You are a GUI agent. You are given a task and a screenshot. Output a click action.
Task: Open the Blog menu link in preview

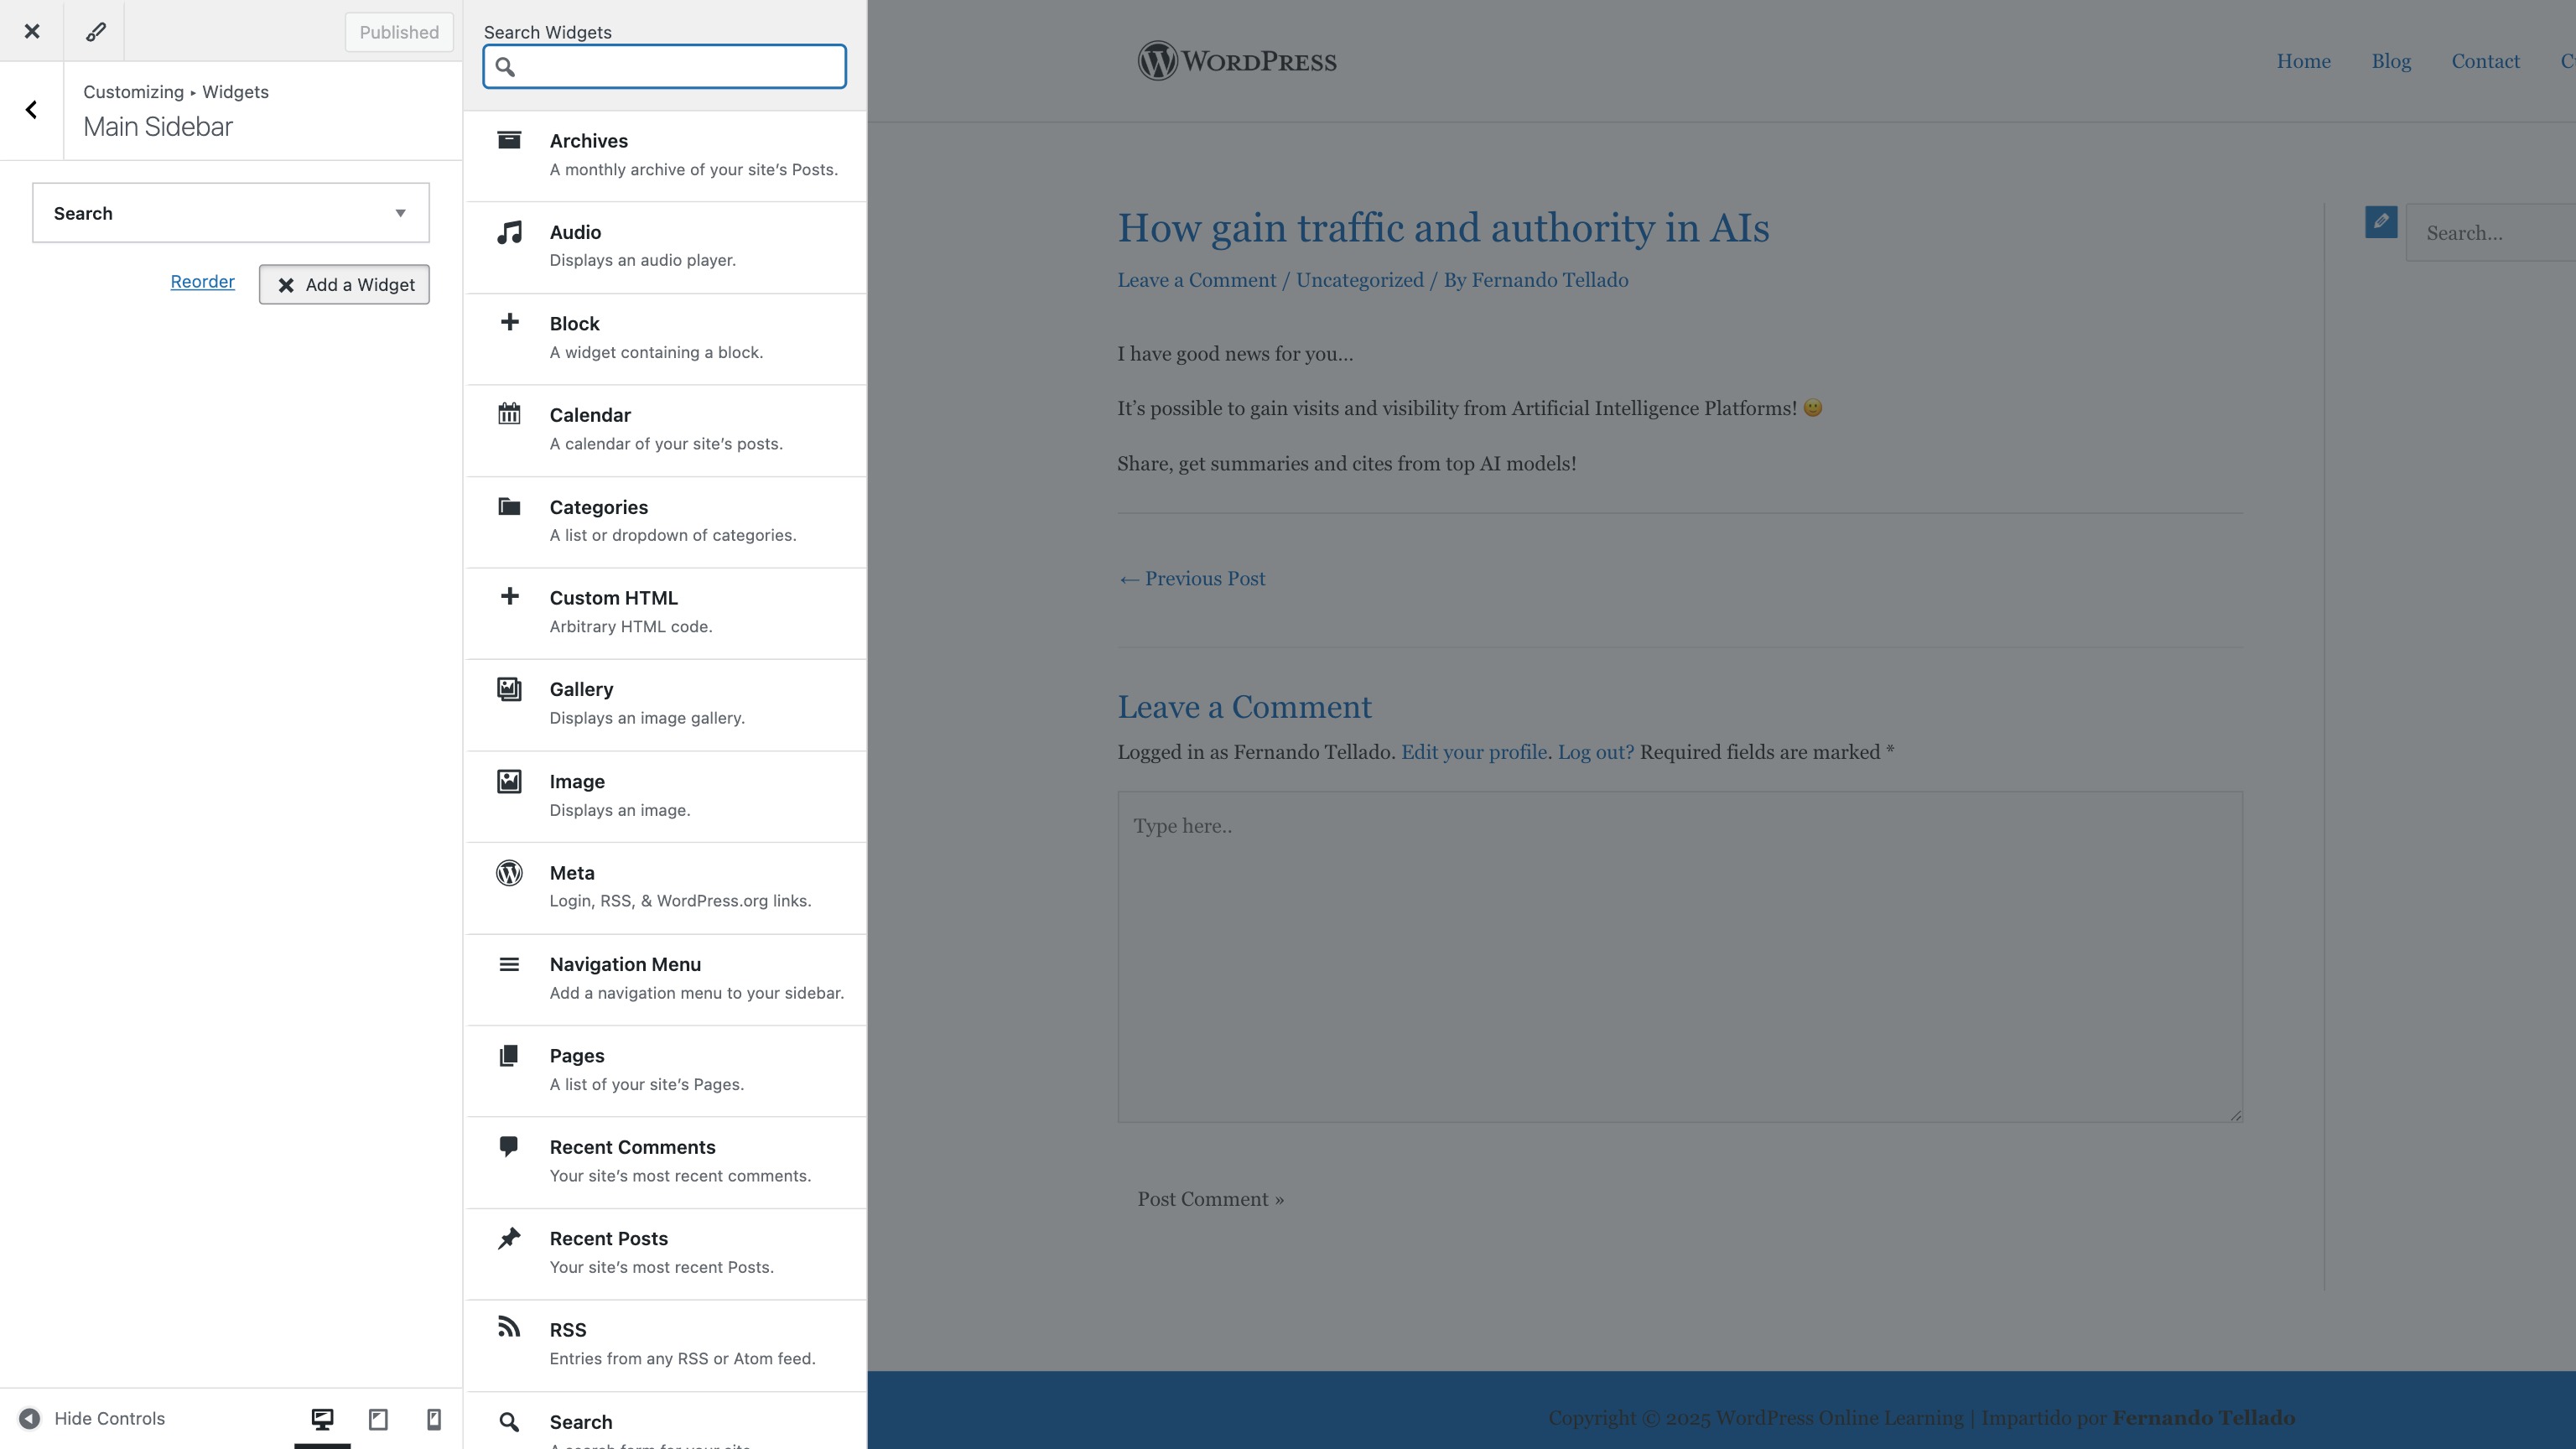coord(2391,61)
